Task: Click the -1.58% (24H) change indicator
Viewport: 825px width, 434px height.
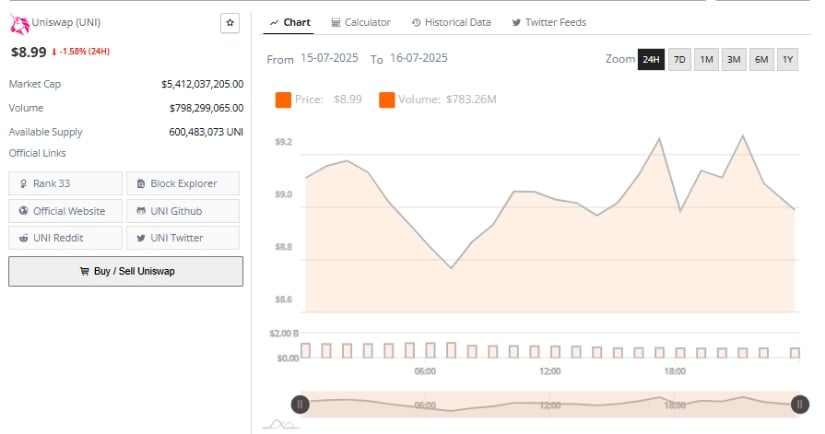Action: (81, 52)
